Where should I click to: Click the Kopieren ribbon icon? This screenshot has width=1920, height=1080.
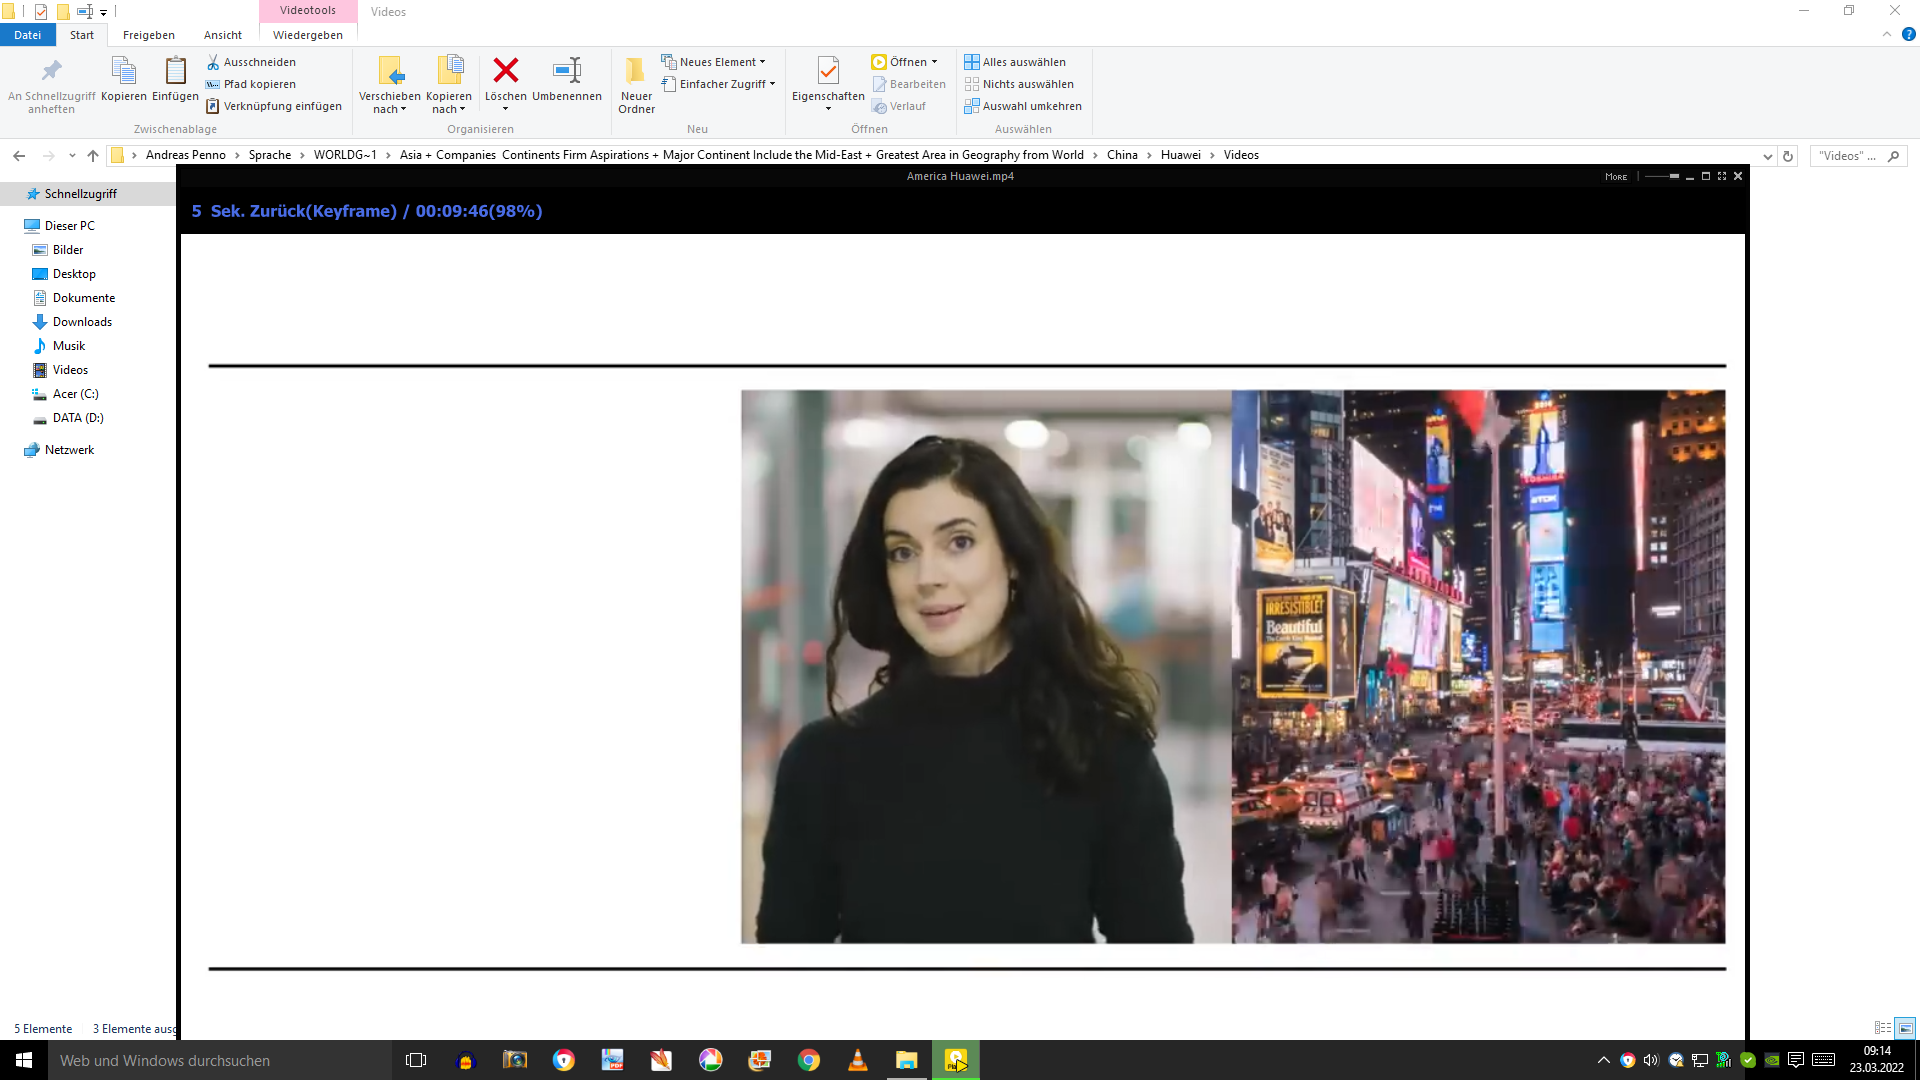(124, 80)
